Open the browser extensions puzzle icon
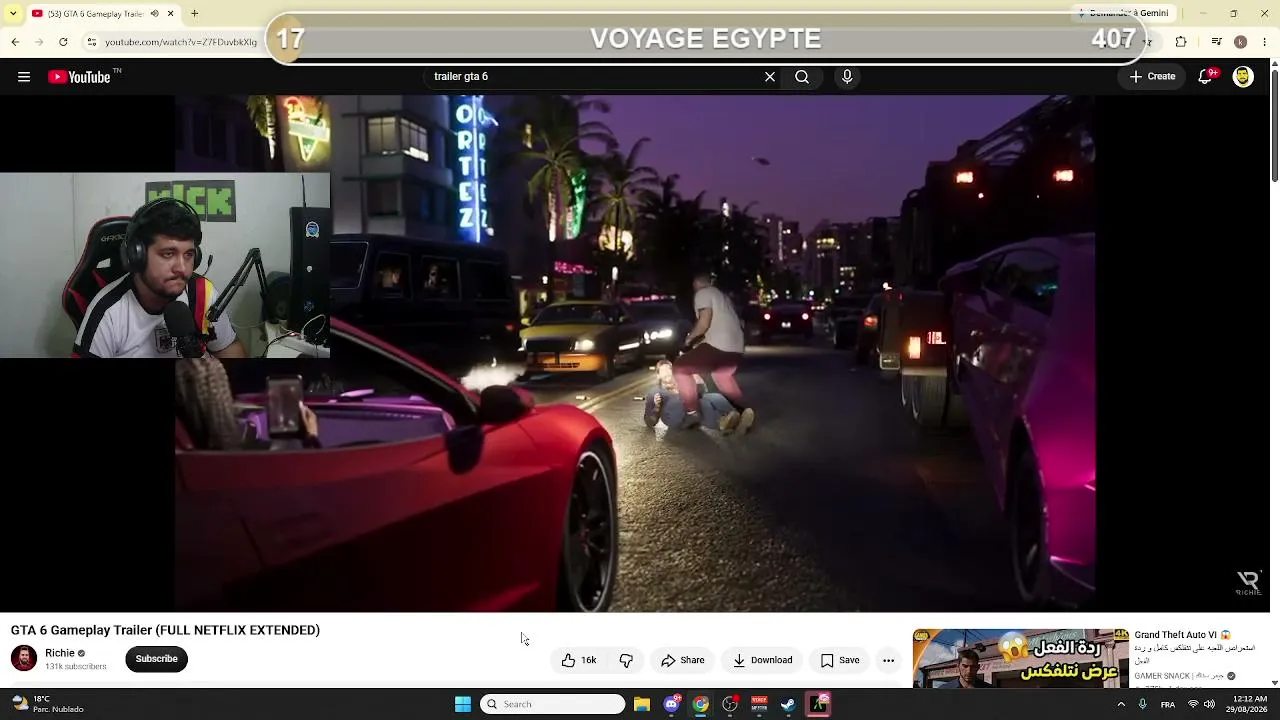This screenshot has height=720, width=1280. [1181, 42]
